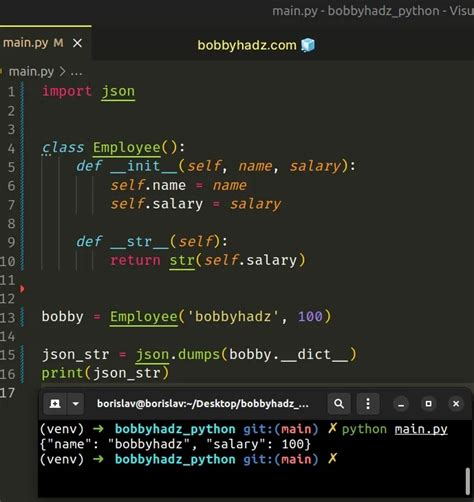Click the 'salary' parameter on line 5
The image size is (474, 502).
coord(315,166)
